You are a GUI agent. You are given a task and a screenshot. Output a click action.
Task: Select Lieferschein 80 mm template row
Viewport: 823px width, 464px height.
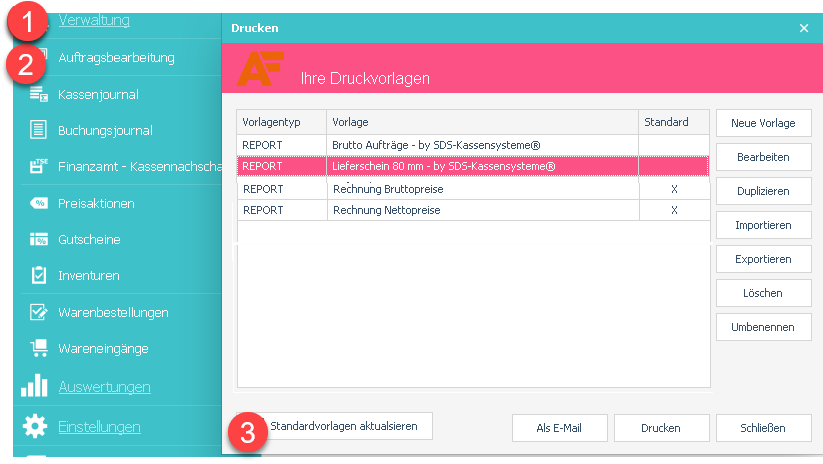coord(473,166)
